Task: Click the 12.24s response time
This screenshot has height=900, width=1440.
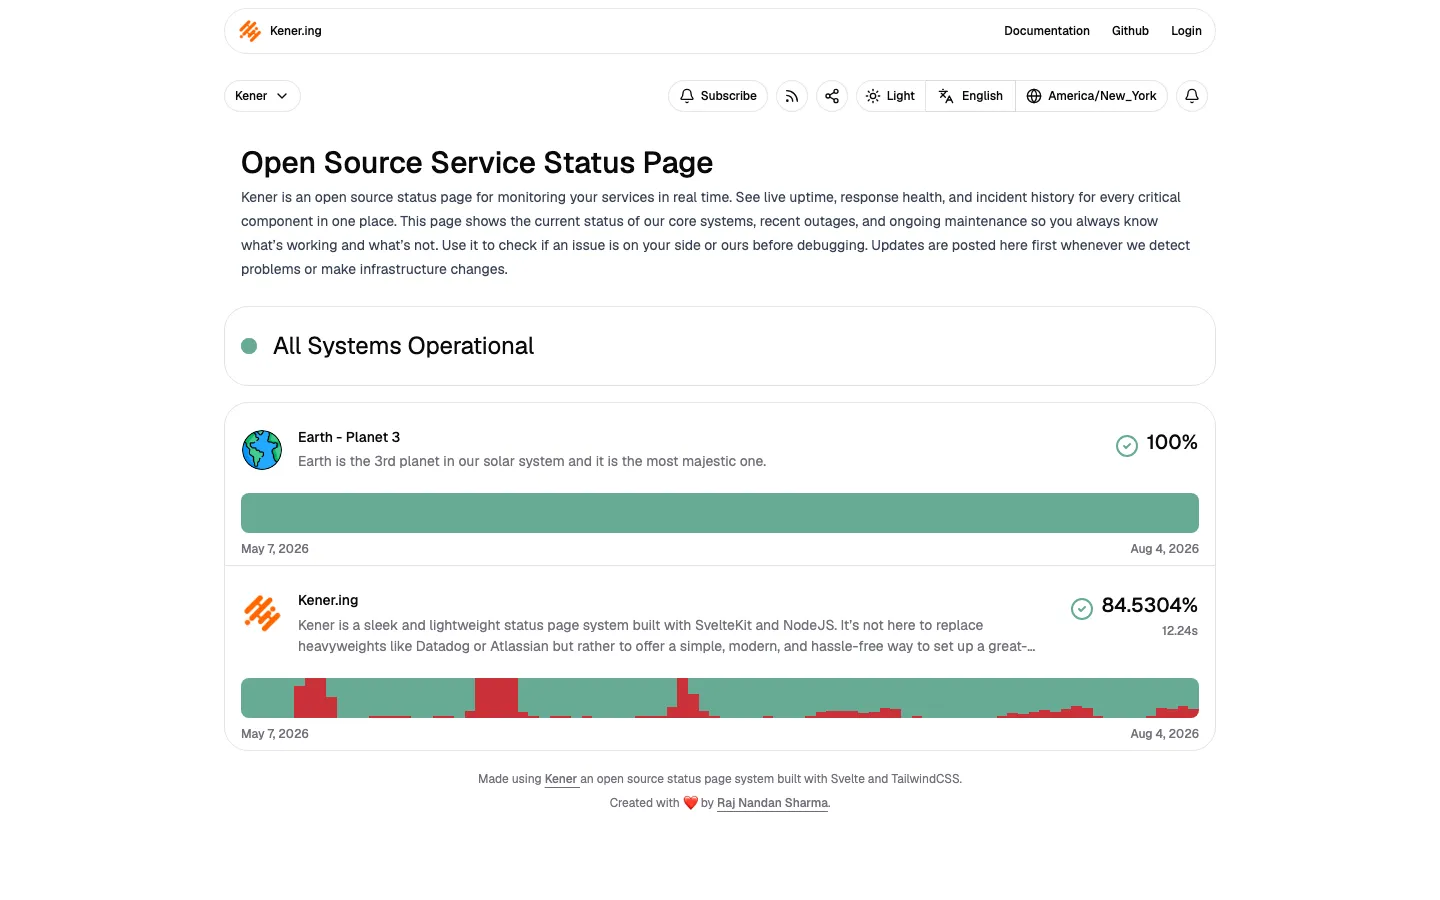Action: pos(1180,631)
